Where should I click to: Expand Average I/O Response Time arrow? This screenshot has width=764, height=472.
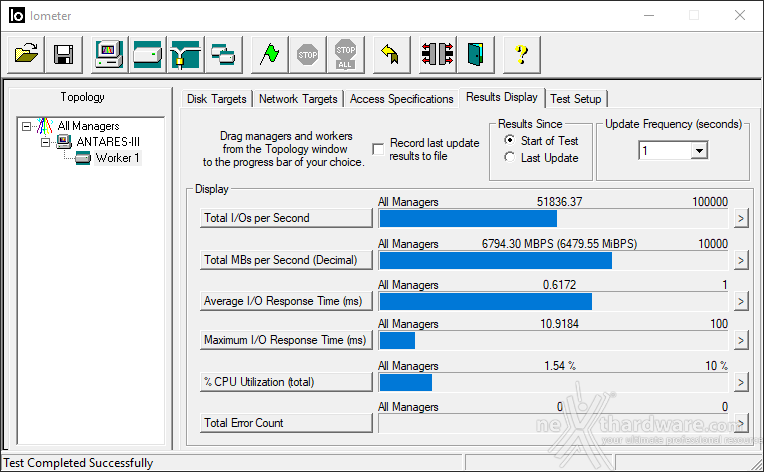click(x=741, y=302)
